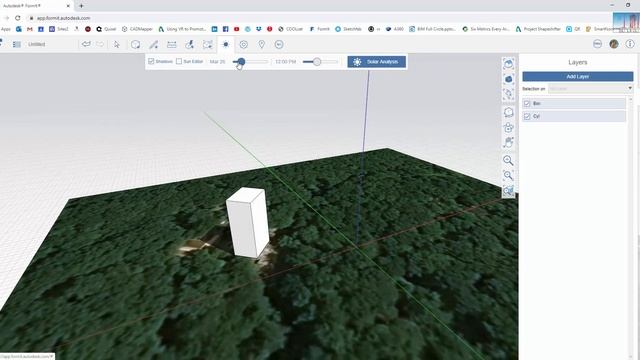Click the white box building in scene
640x360 pixels.
[248, 222]
